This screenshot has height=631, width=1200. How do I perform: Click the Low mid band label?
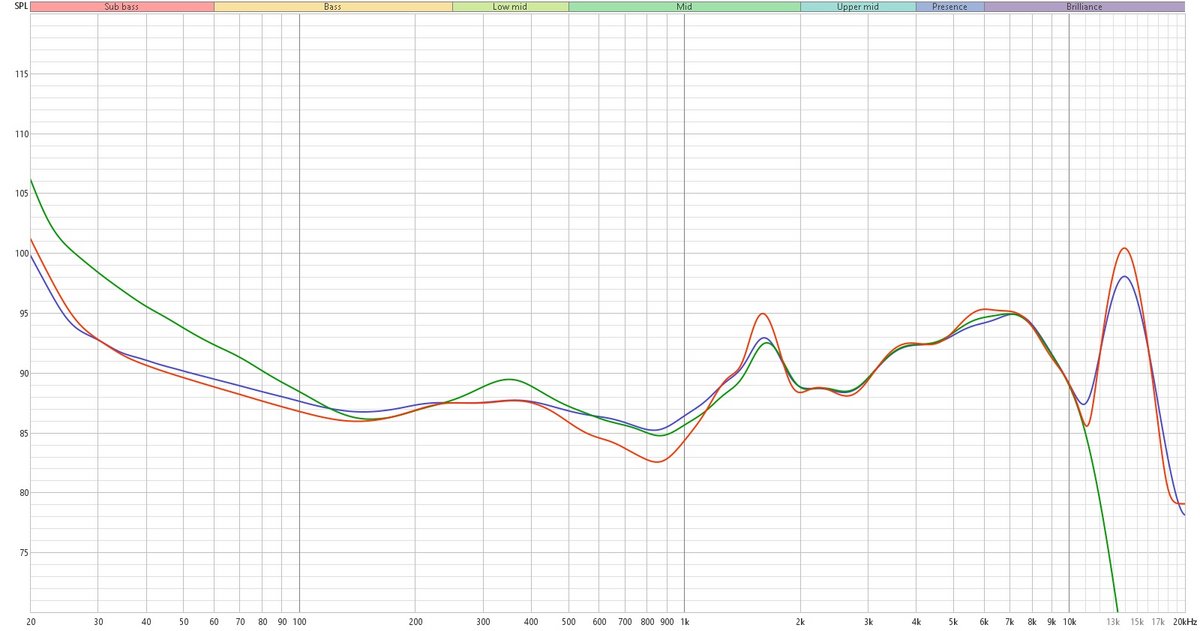[x=510, y=7]
